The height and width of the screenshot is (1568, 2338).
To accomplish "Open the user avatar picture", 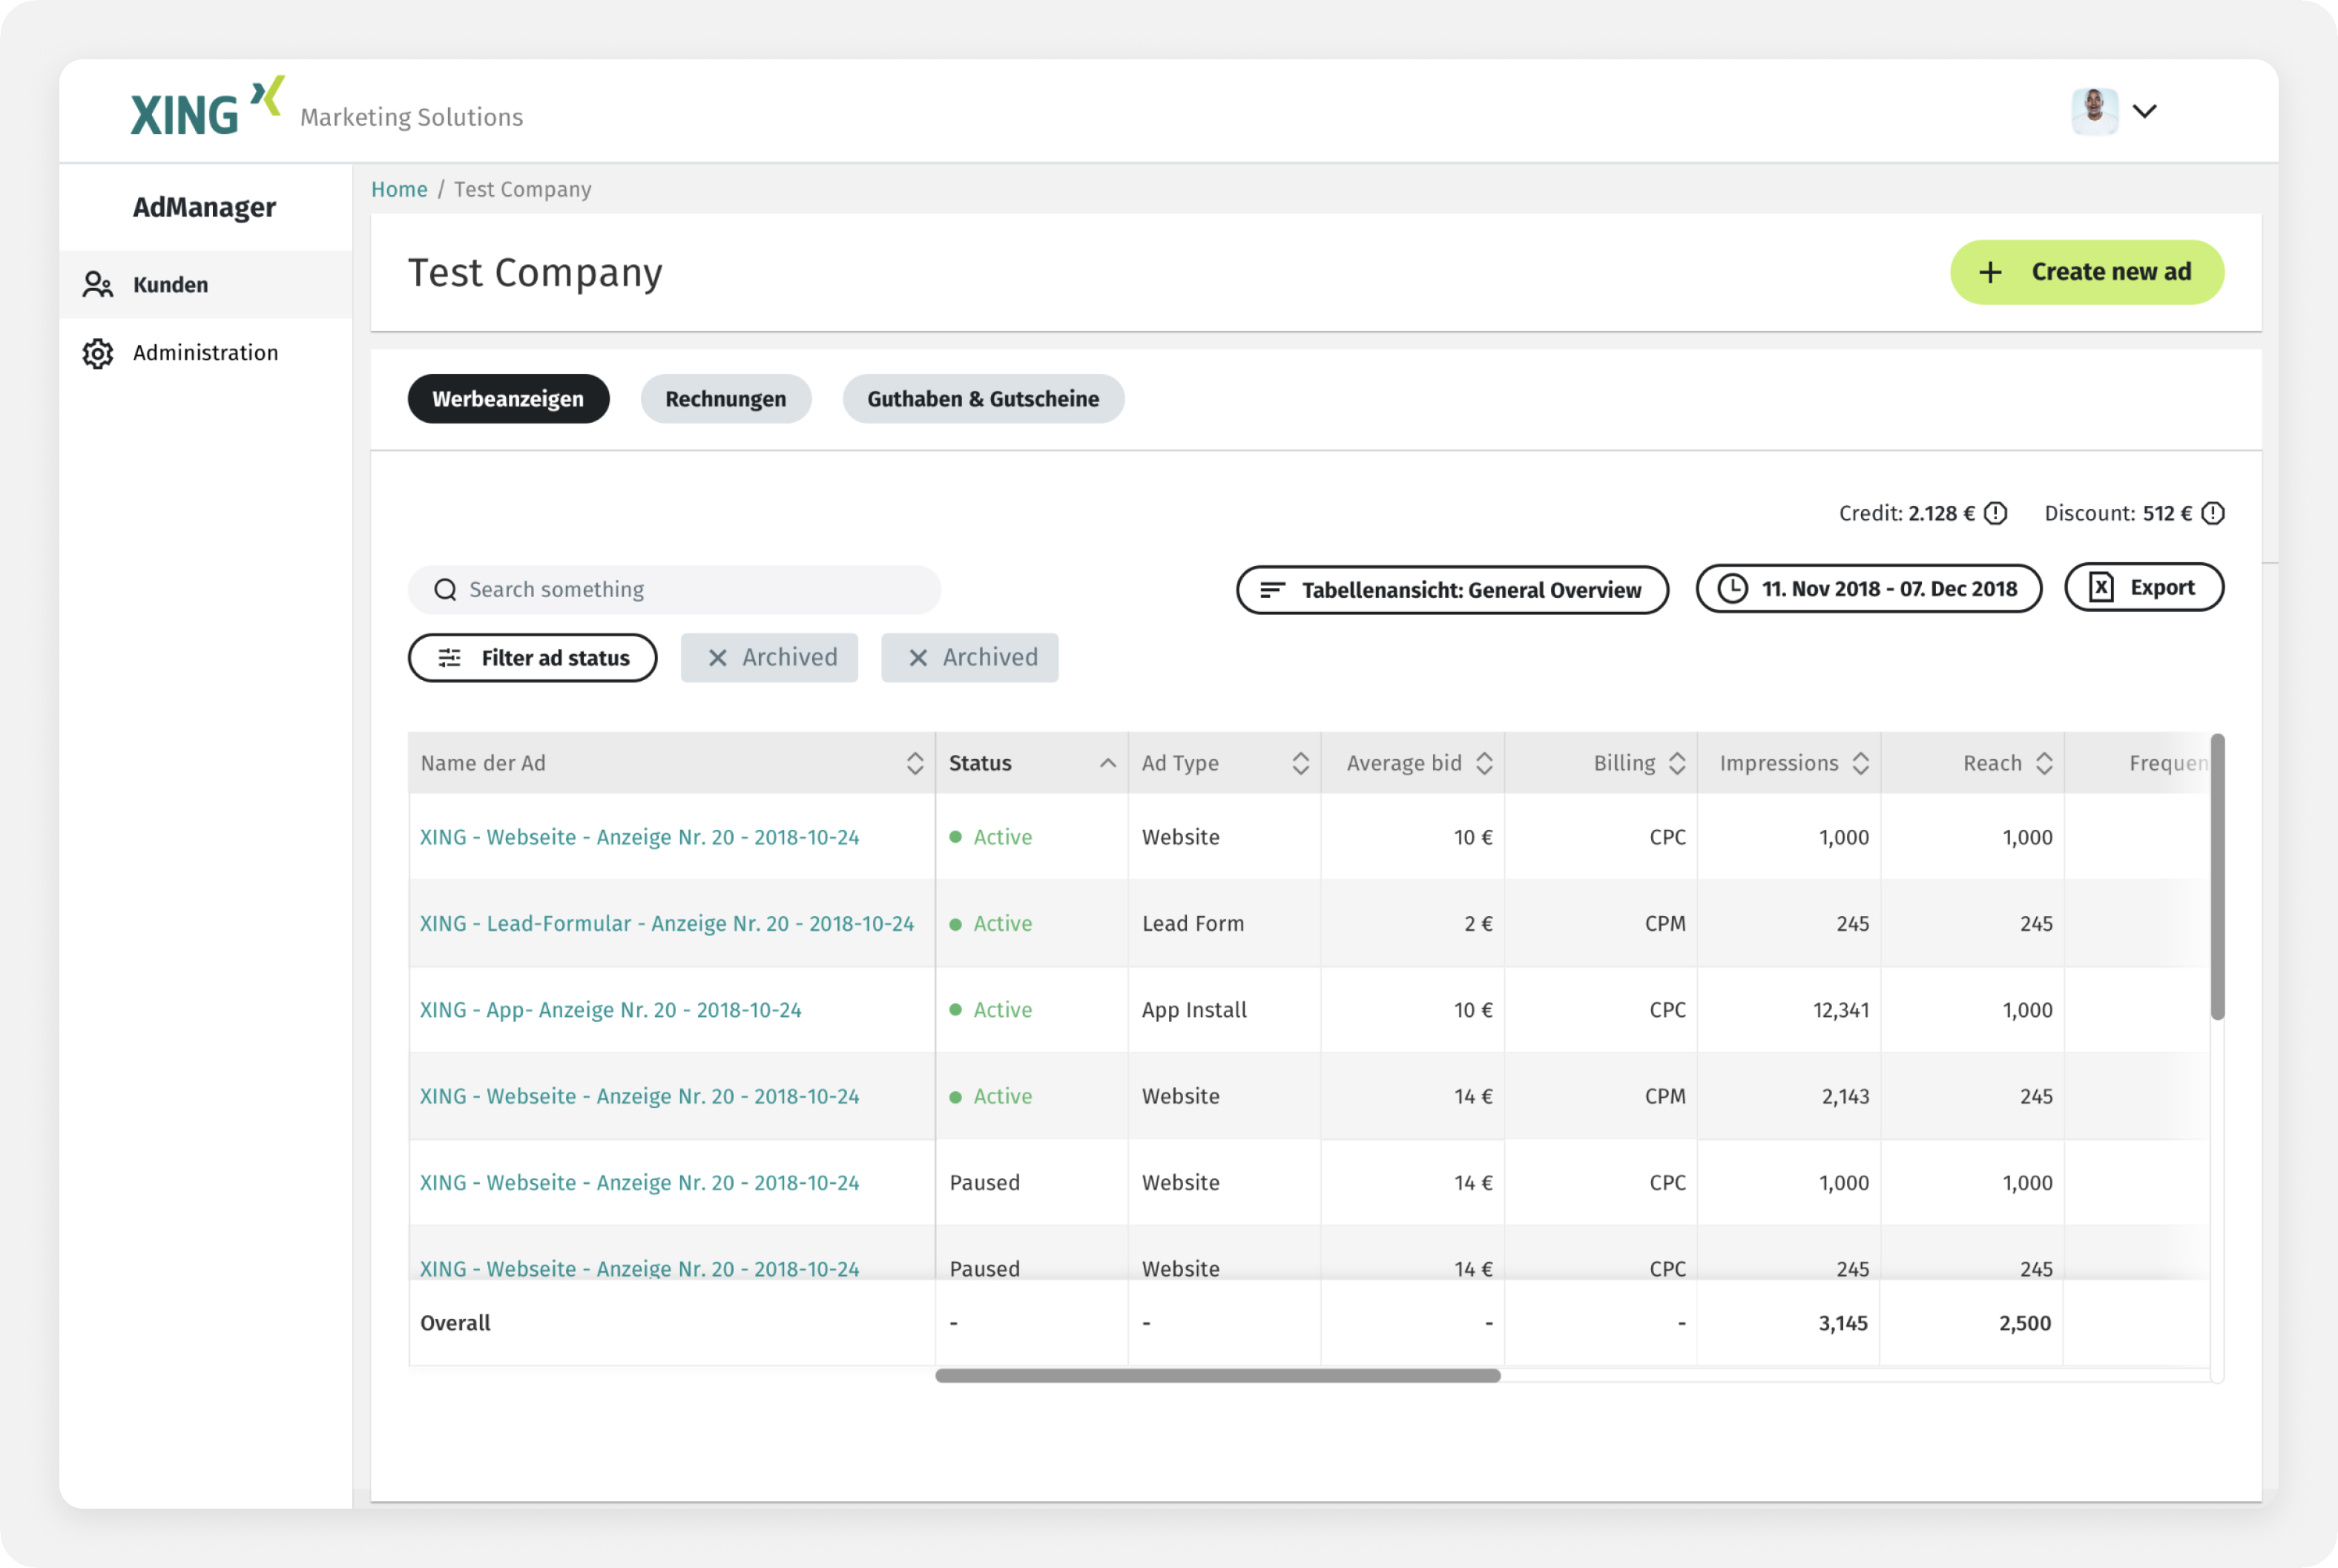I will [x=2094, y=111].
